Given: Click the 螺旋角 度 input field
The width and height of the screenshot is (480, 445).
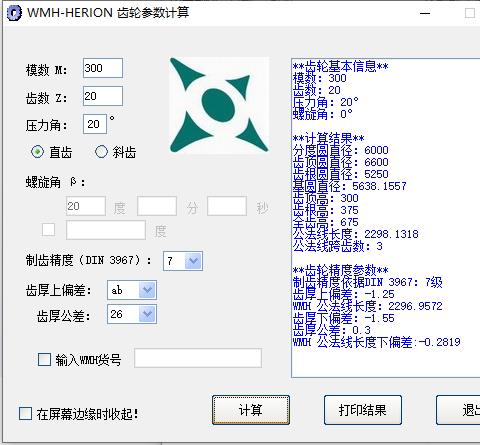Looking at the screenshot, I should click(x=86, y=206).
